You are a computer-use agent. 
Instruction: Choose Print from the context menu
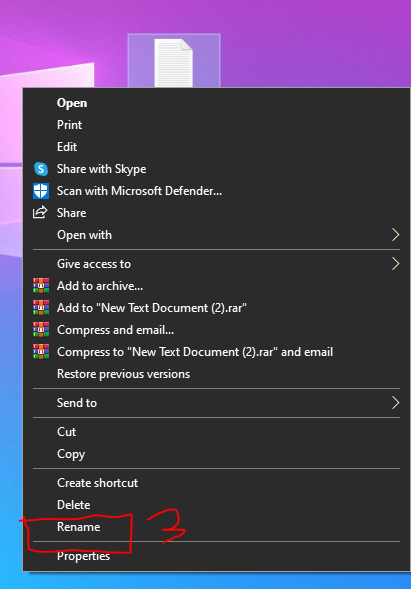[x=216, y=125]
